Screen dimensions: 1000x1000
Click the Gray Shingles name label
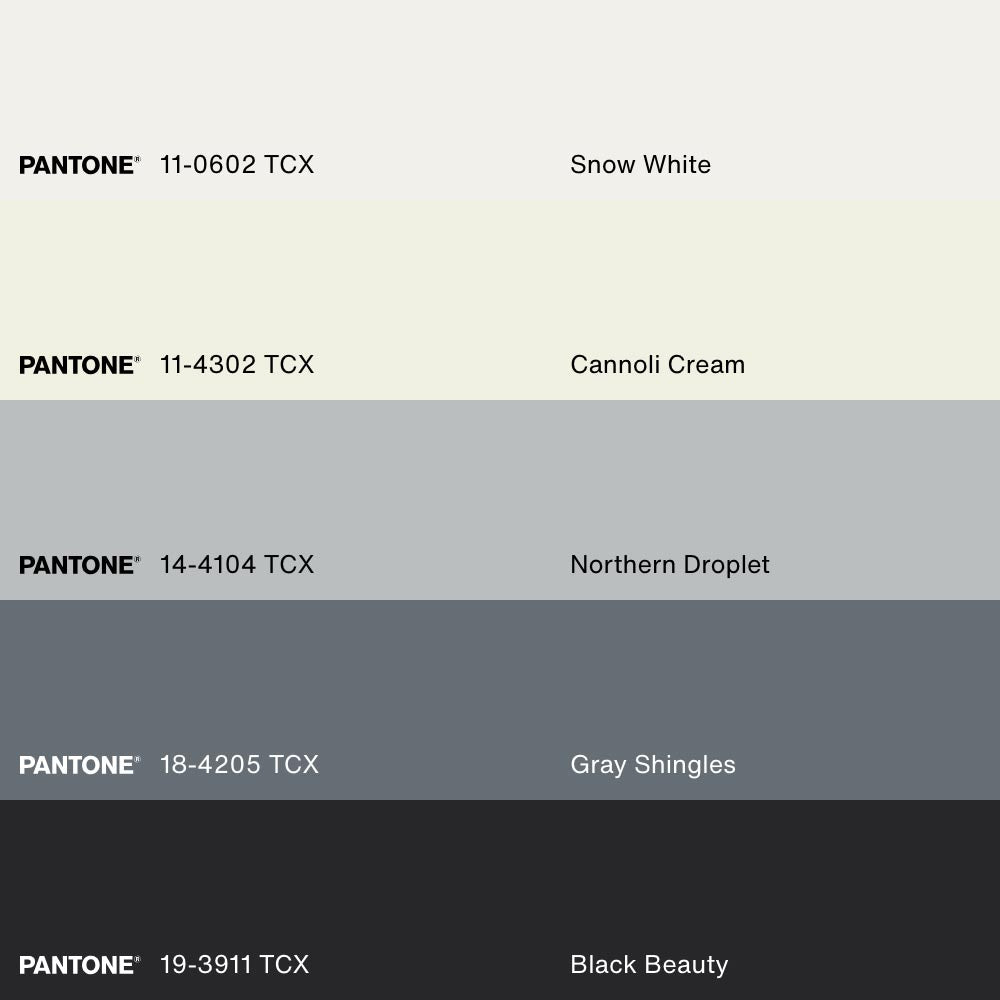pyautogui.click(x=652, y=765)
